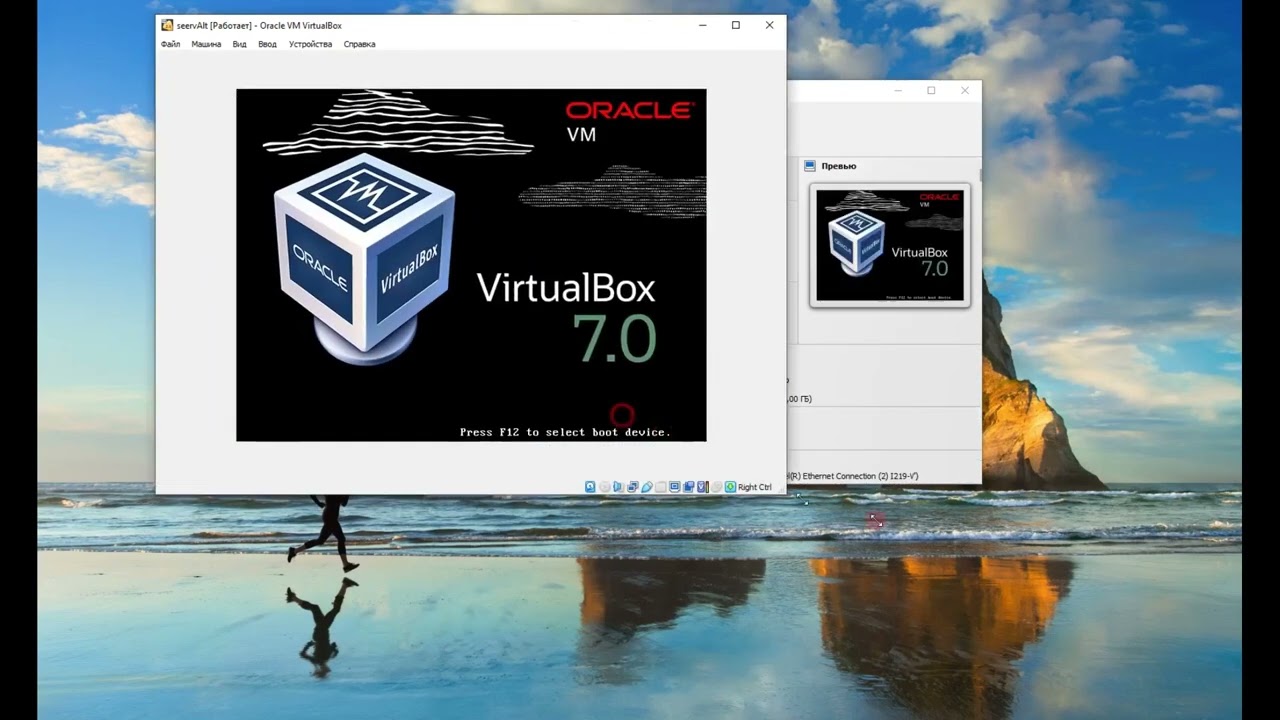Image resolution: width=1280 pixels, height=720 pixels.
Task: Maximize the background VirtualBox Manager window
Action: coord(931,90)
